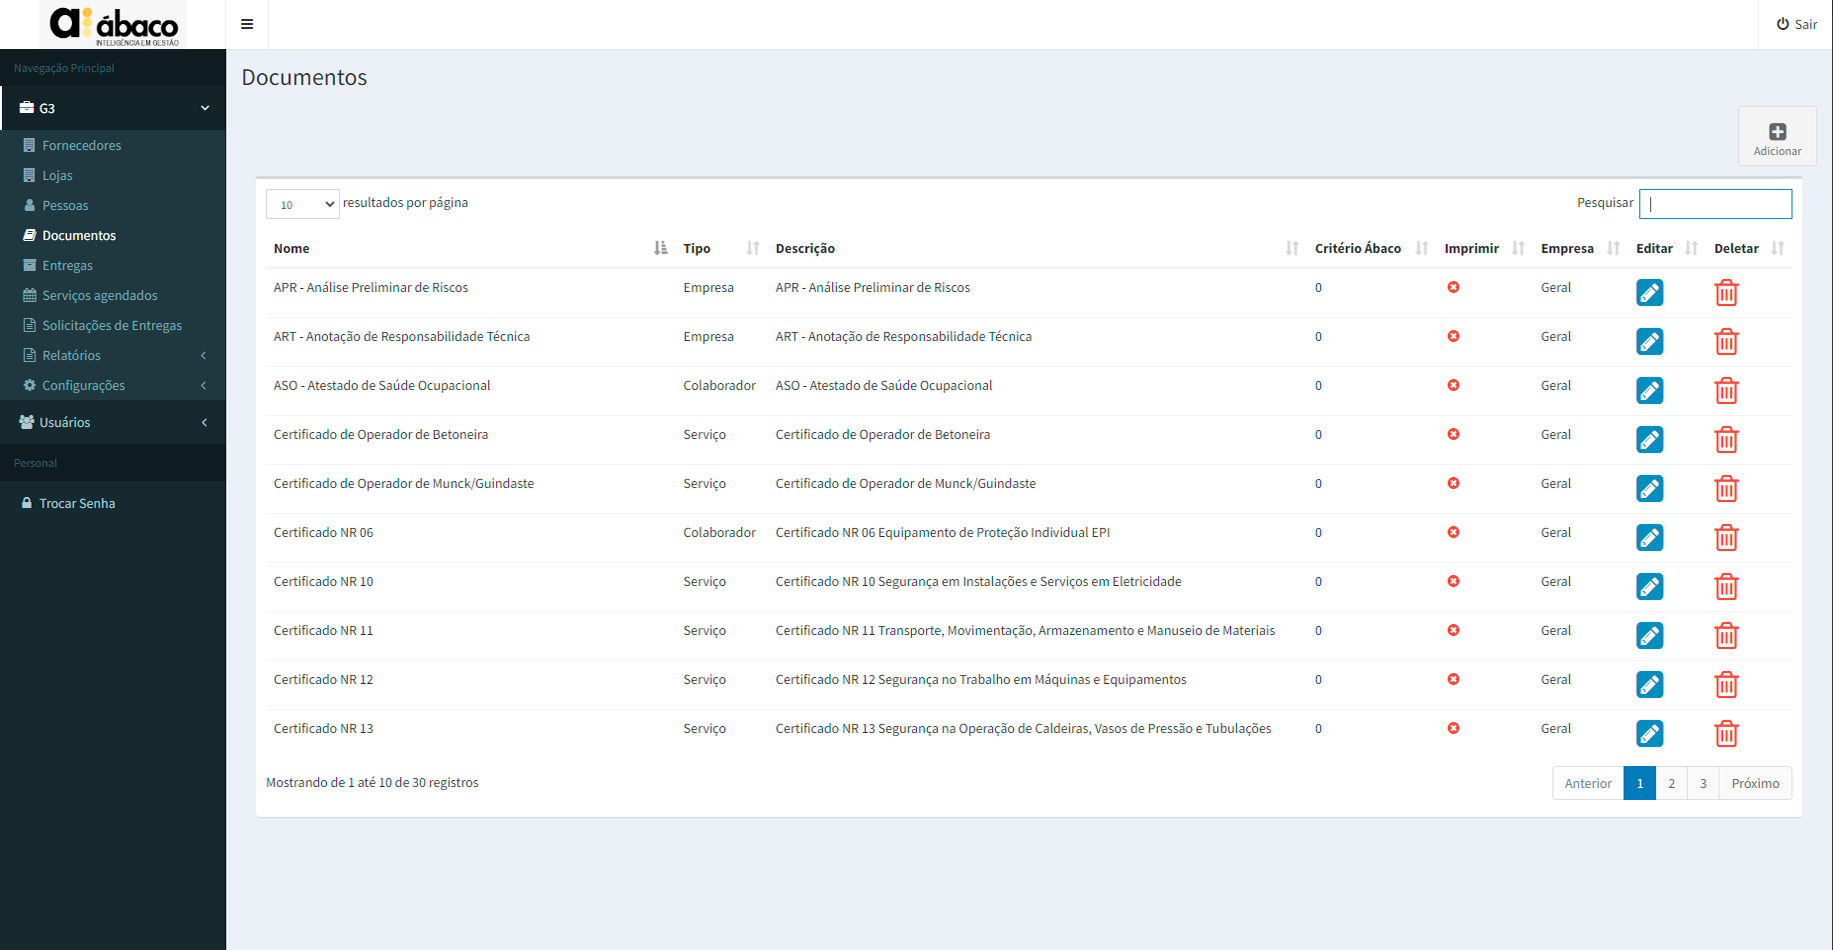1833x950 pixels.
Task: Open Lojas in the sidebar
Action: click(57, 175)
